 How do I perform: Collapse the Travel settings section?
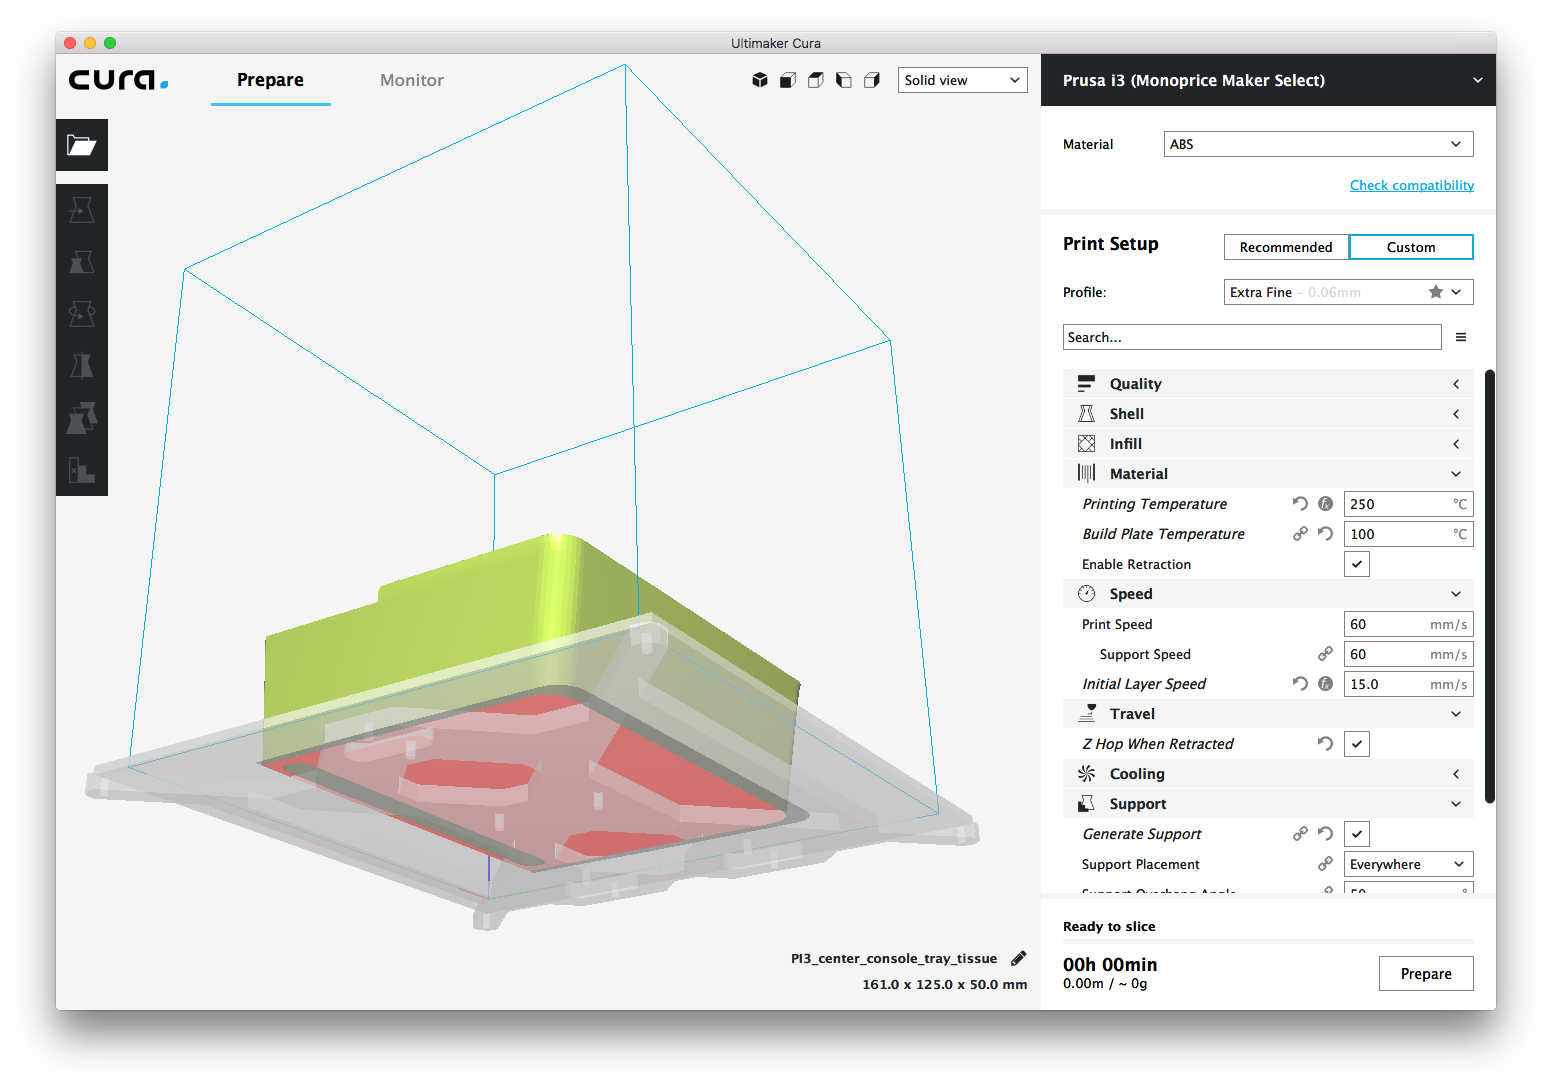[1268, 714]
